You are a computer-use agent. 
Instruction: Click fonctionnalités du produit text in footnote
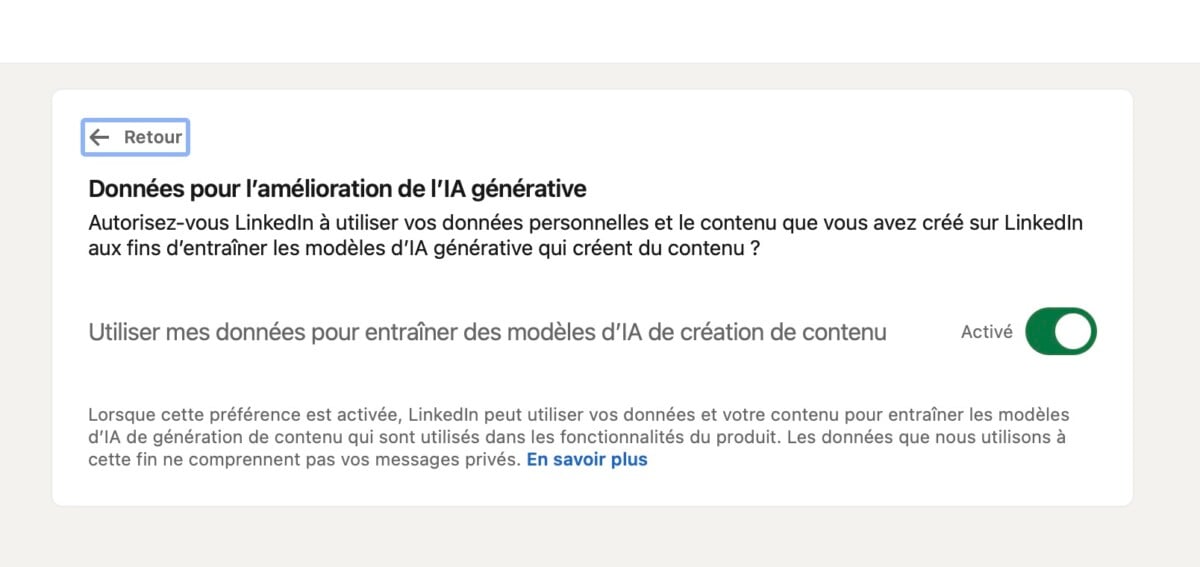685,437
